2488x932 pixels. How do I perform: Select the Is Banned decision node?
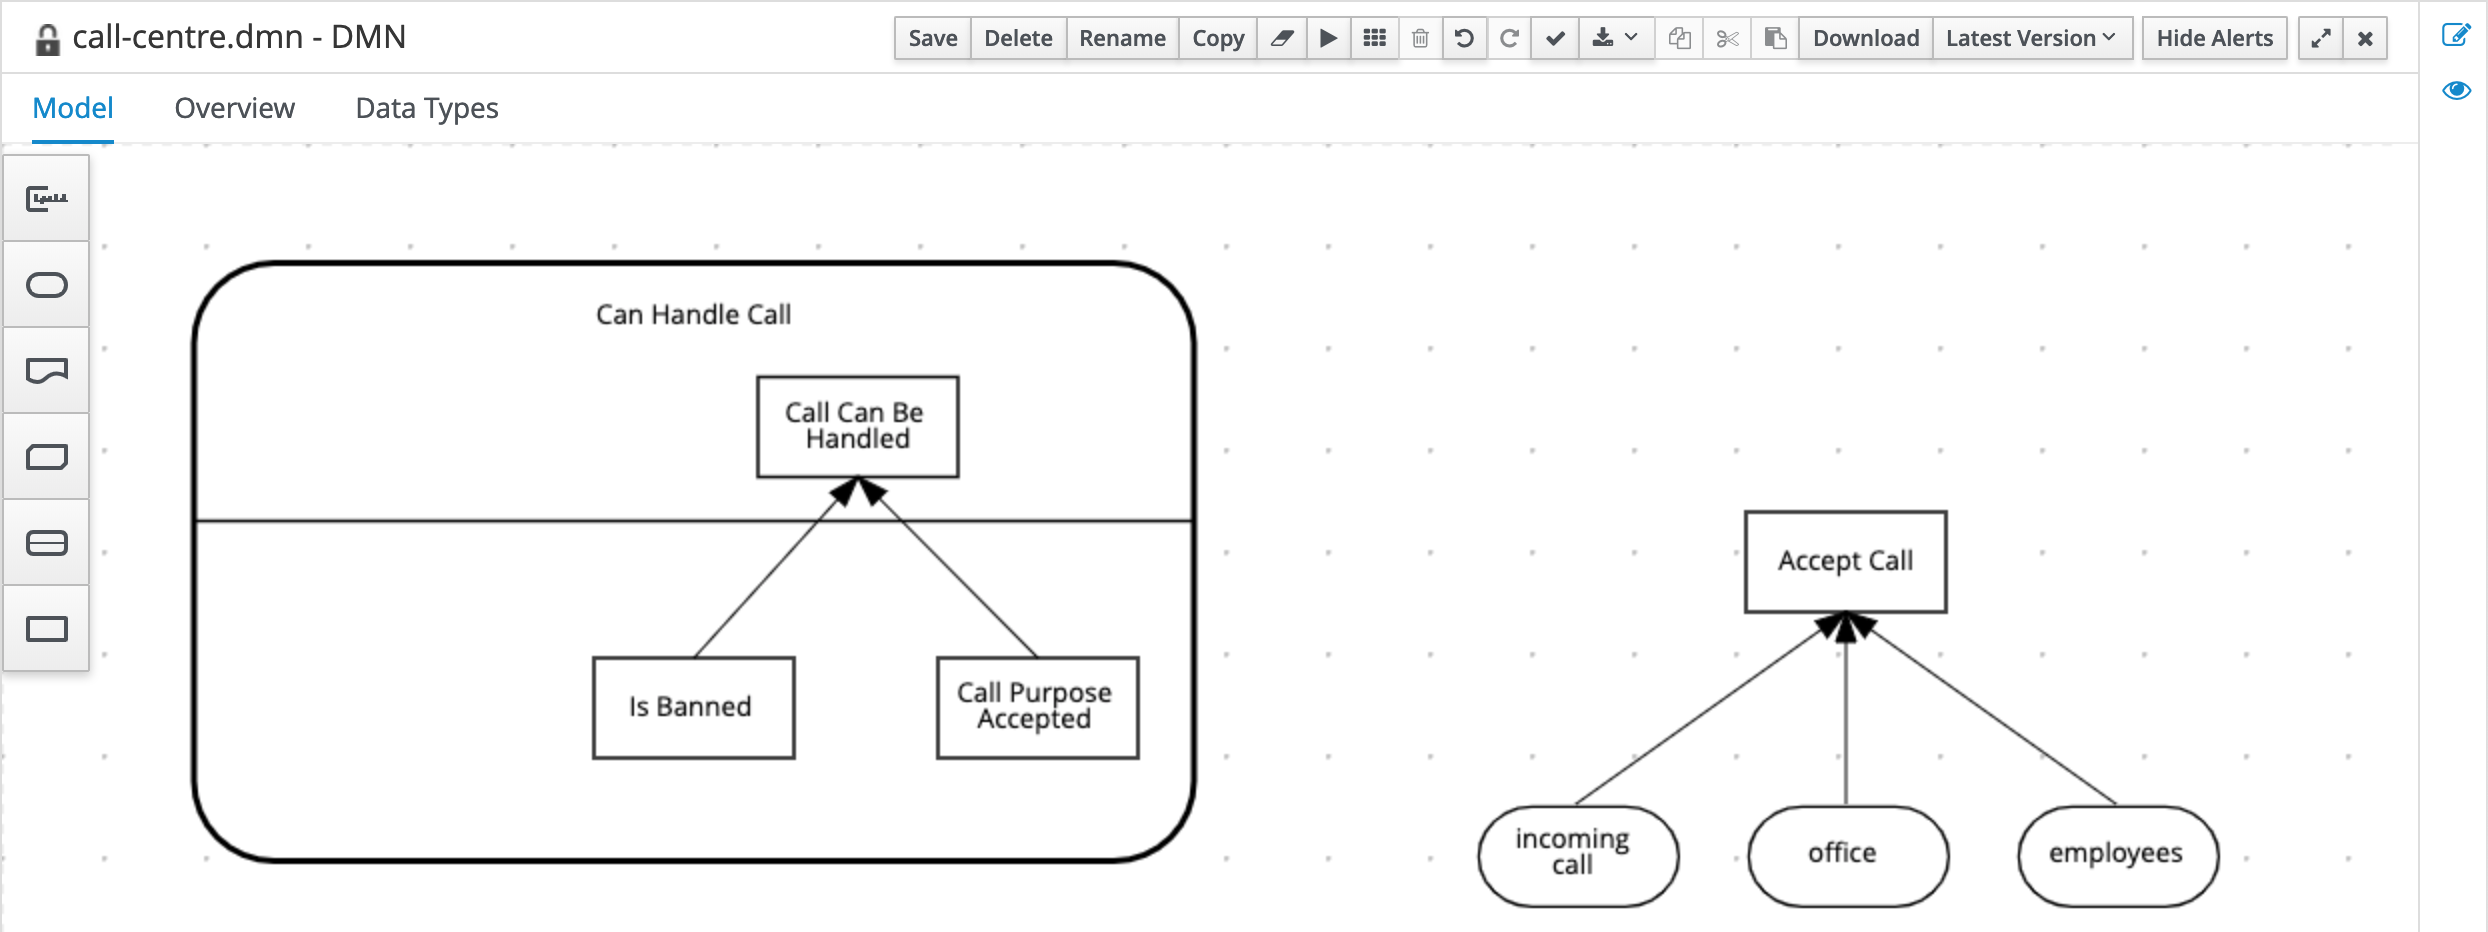pyautogui.click(x=694, y=708)
